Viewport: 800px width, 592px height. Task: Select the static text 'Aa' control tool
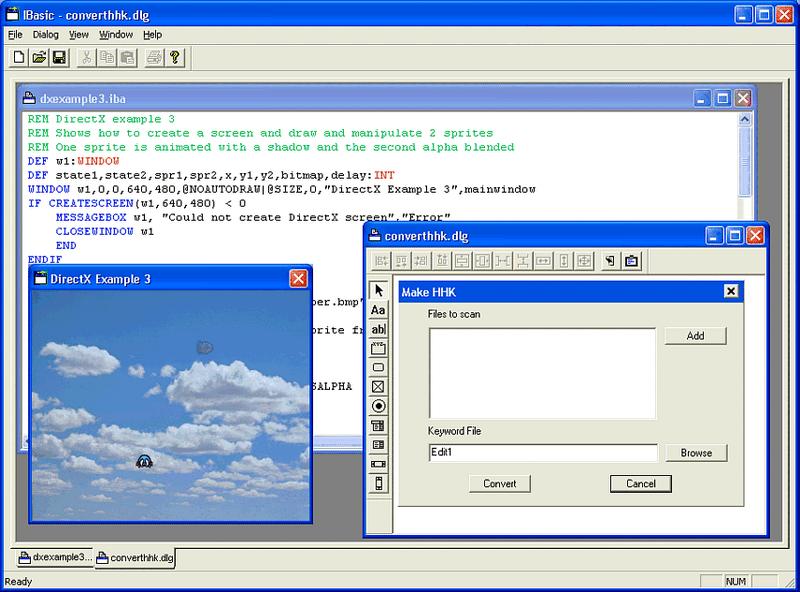pyautogui.click(x=378, y=310)
